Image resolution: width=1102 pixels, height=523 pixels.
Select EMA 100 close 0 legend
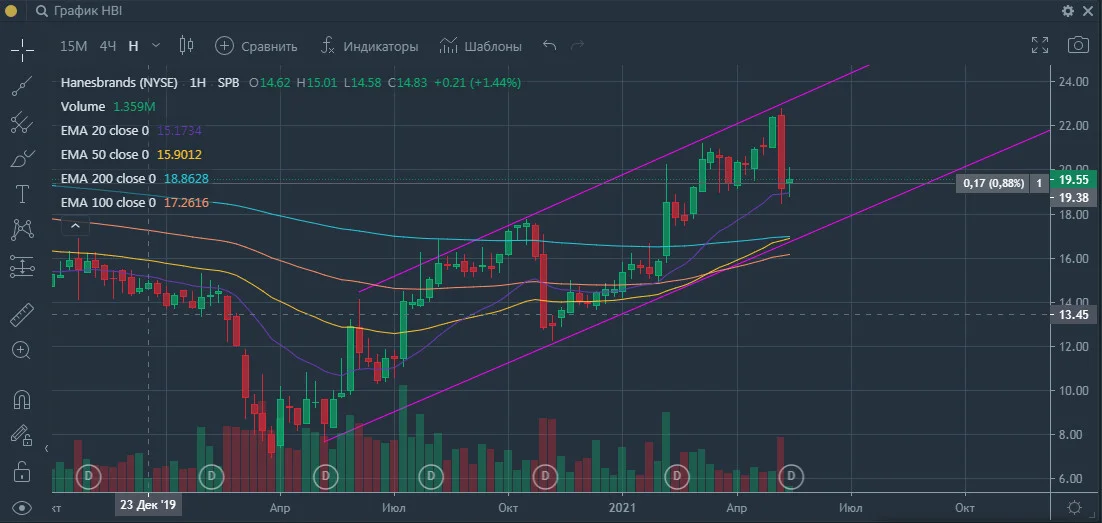coord(108,202)
